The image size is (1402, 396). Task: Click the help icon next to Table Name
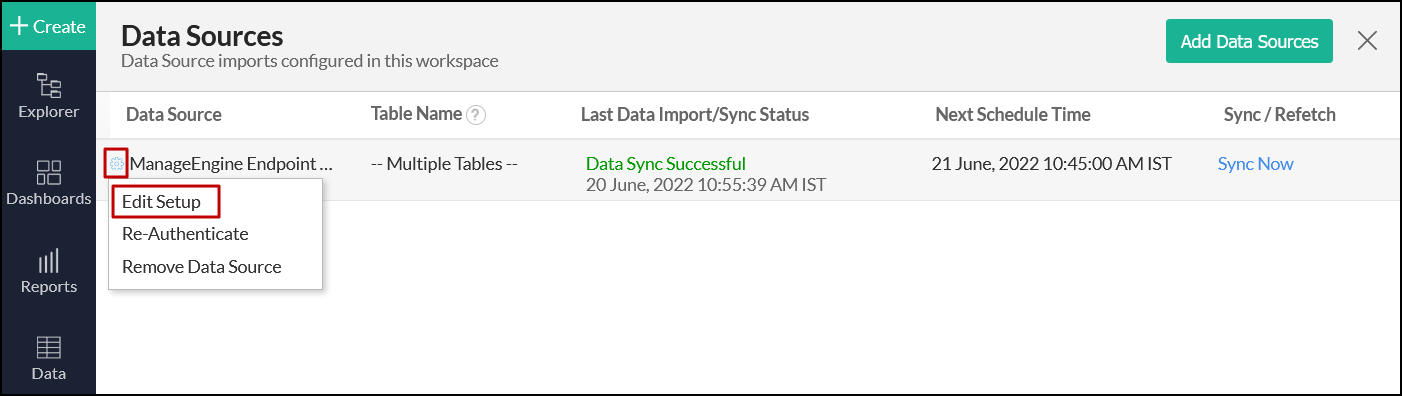tap(476, 115)
